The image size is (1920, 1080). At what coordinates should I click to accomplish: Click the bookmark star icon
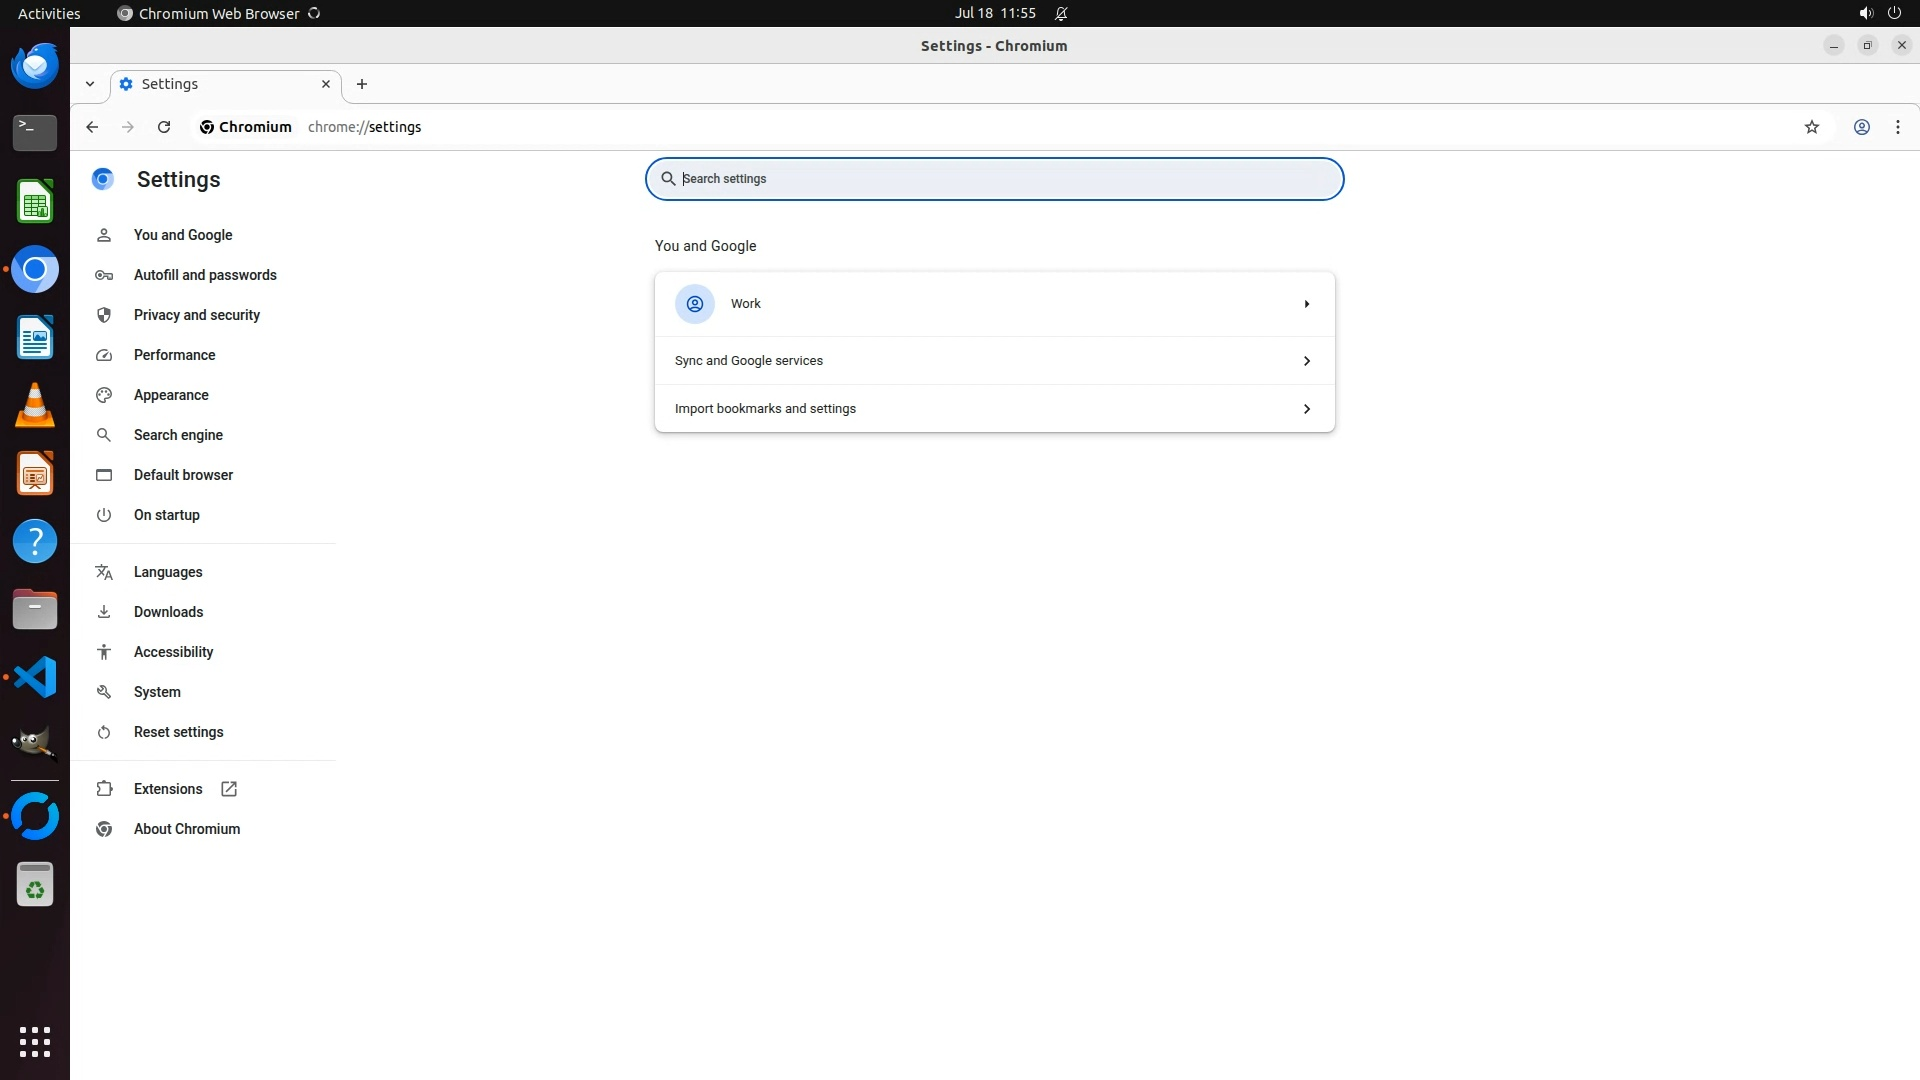tap(1811, 127)
